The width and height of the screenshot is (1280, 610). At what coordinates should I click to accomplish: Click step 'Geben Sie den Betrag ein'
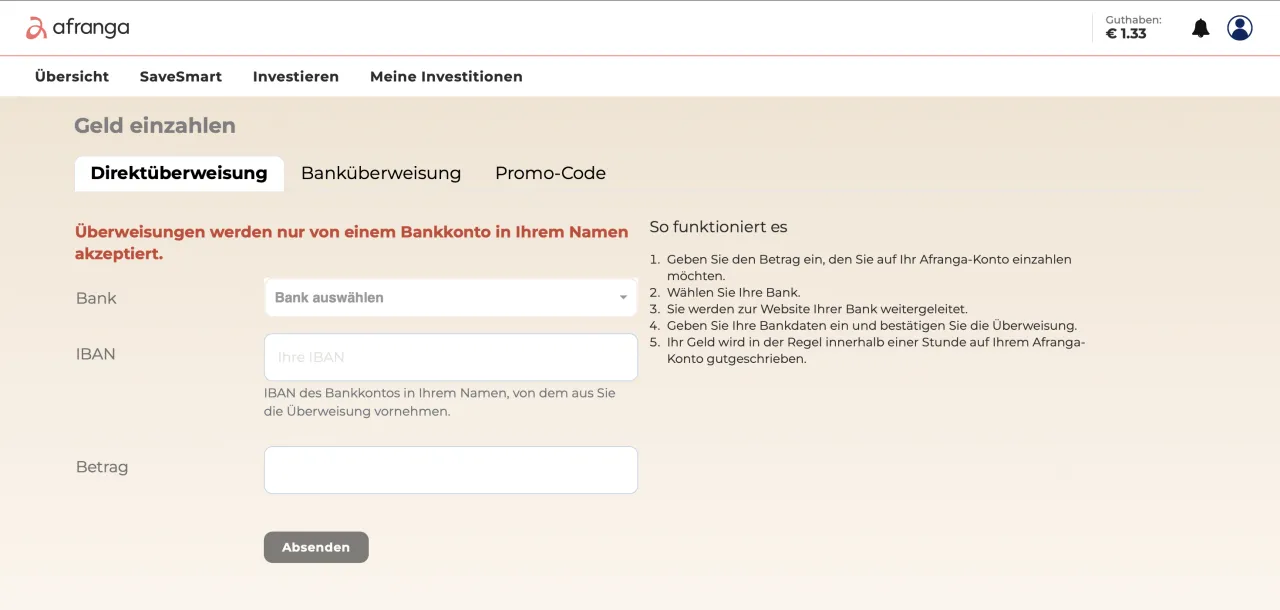pos(869,267)
